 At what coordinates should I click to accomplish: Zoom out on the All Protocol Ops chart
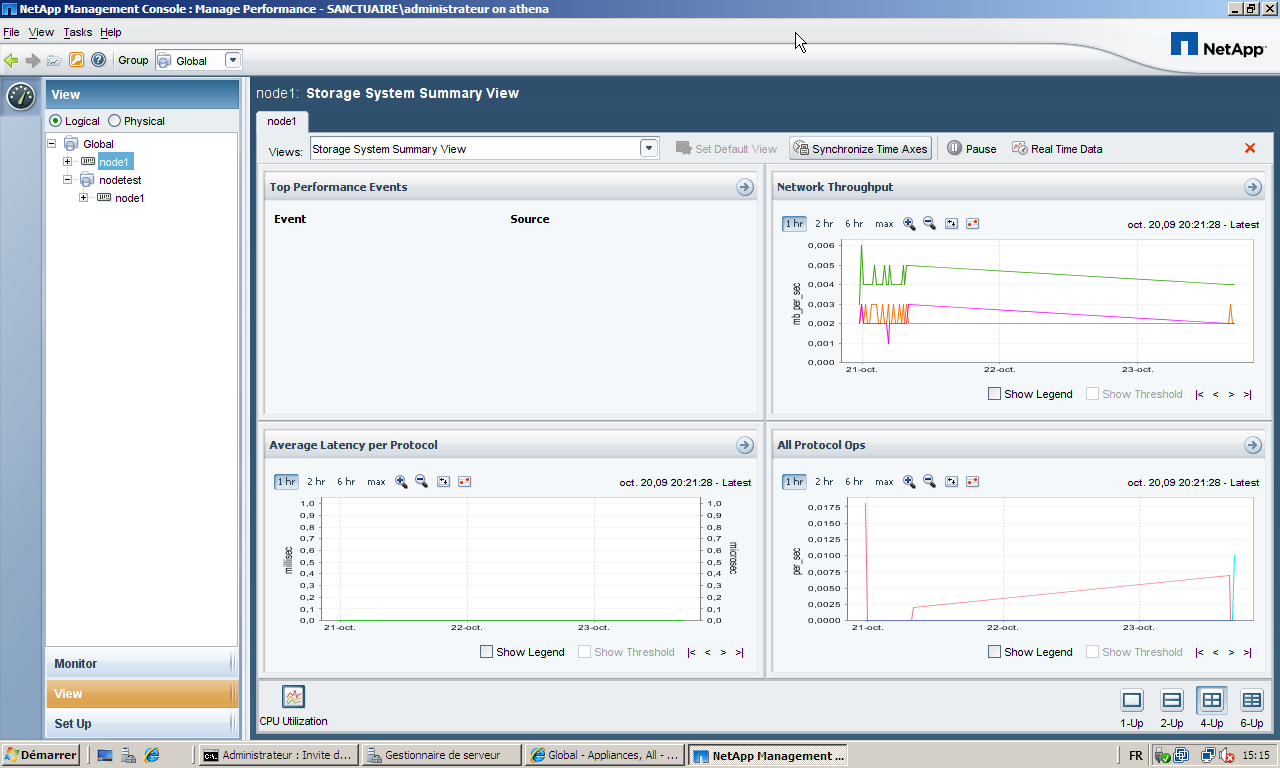point(929,482)
